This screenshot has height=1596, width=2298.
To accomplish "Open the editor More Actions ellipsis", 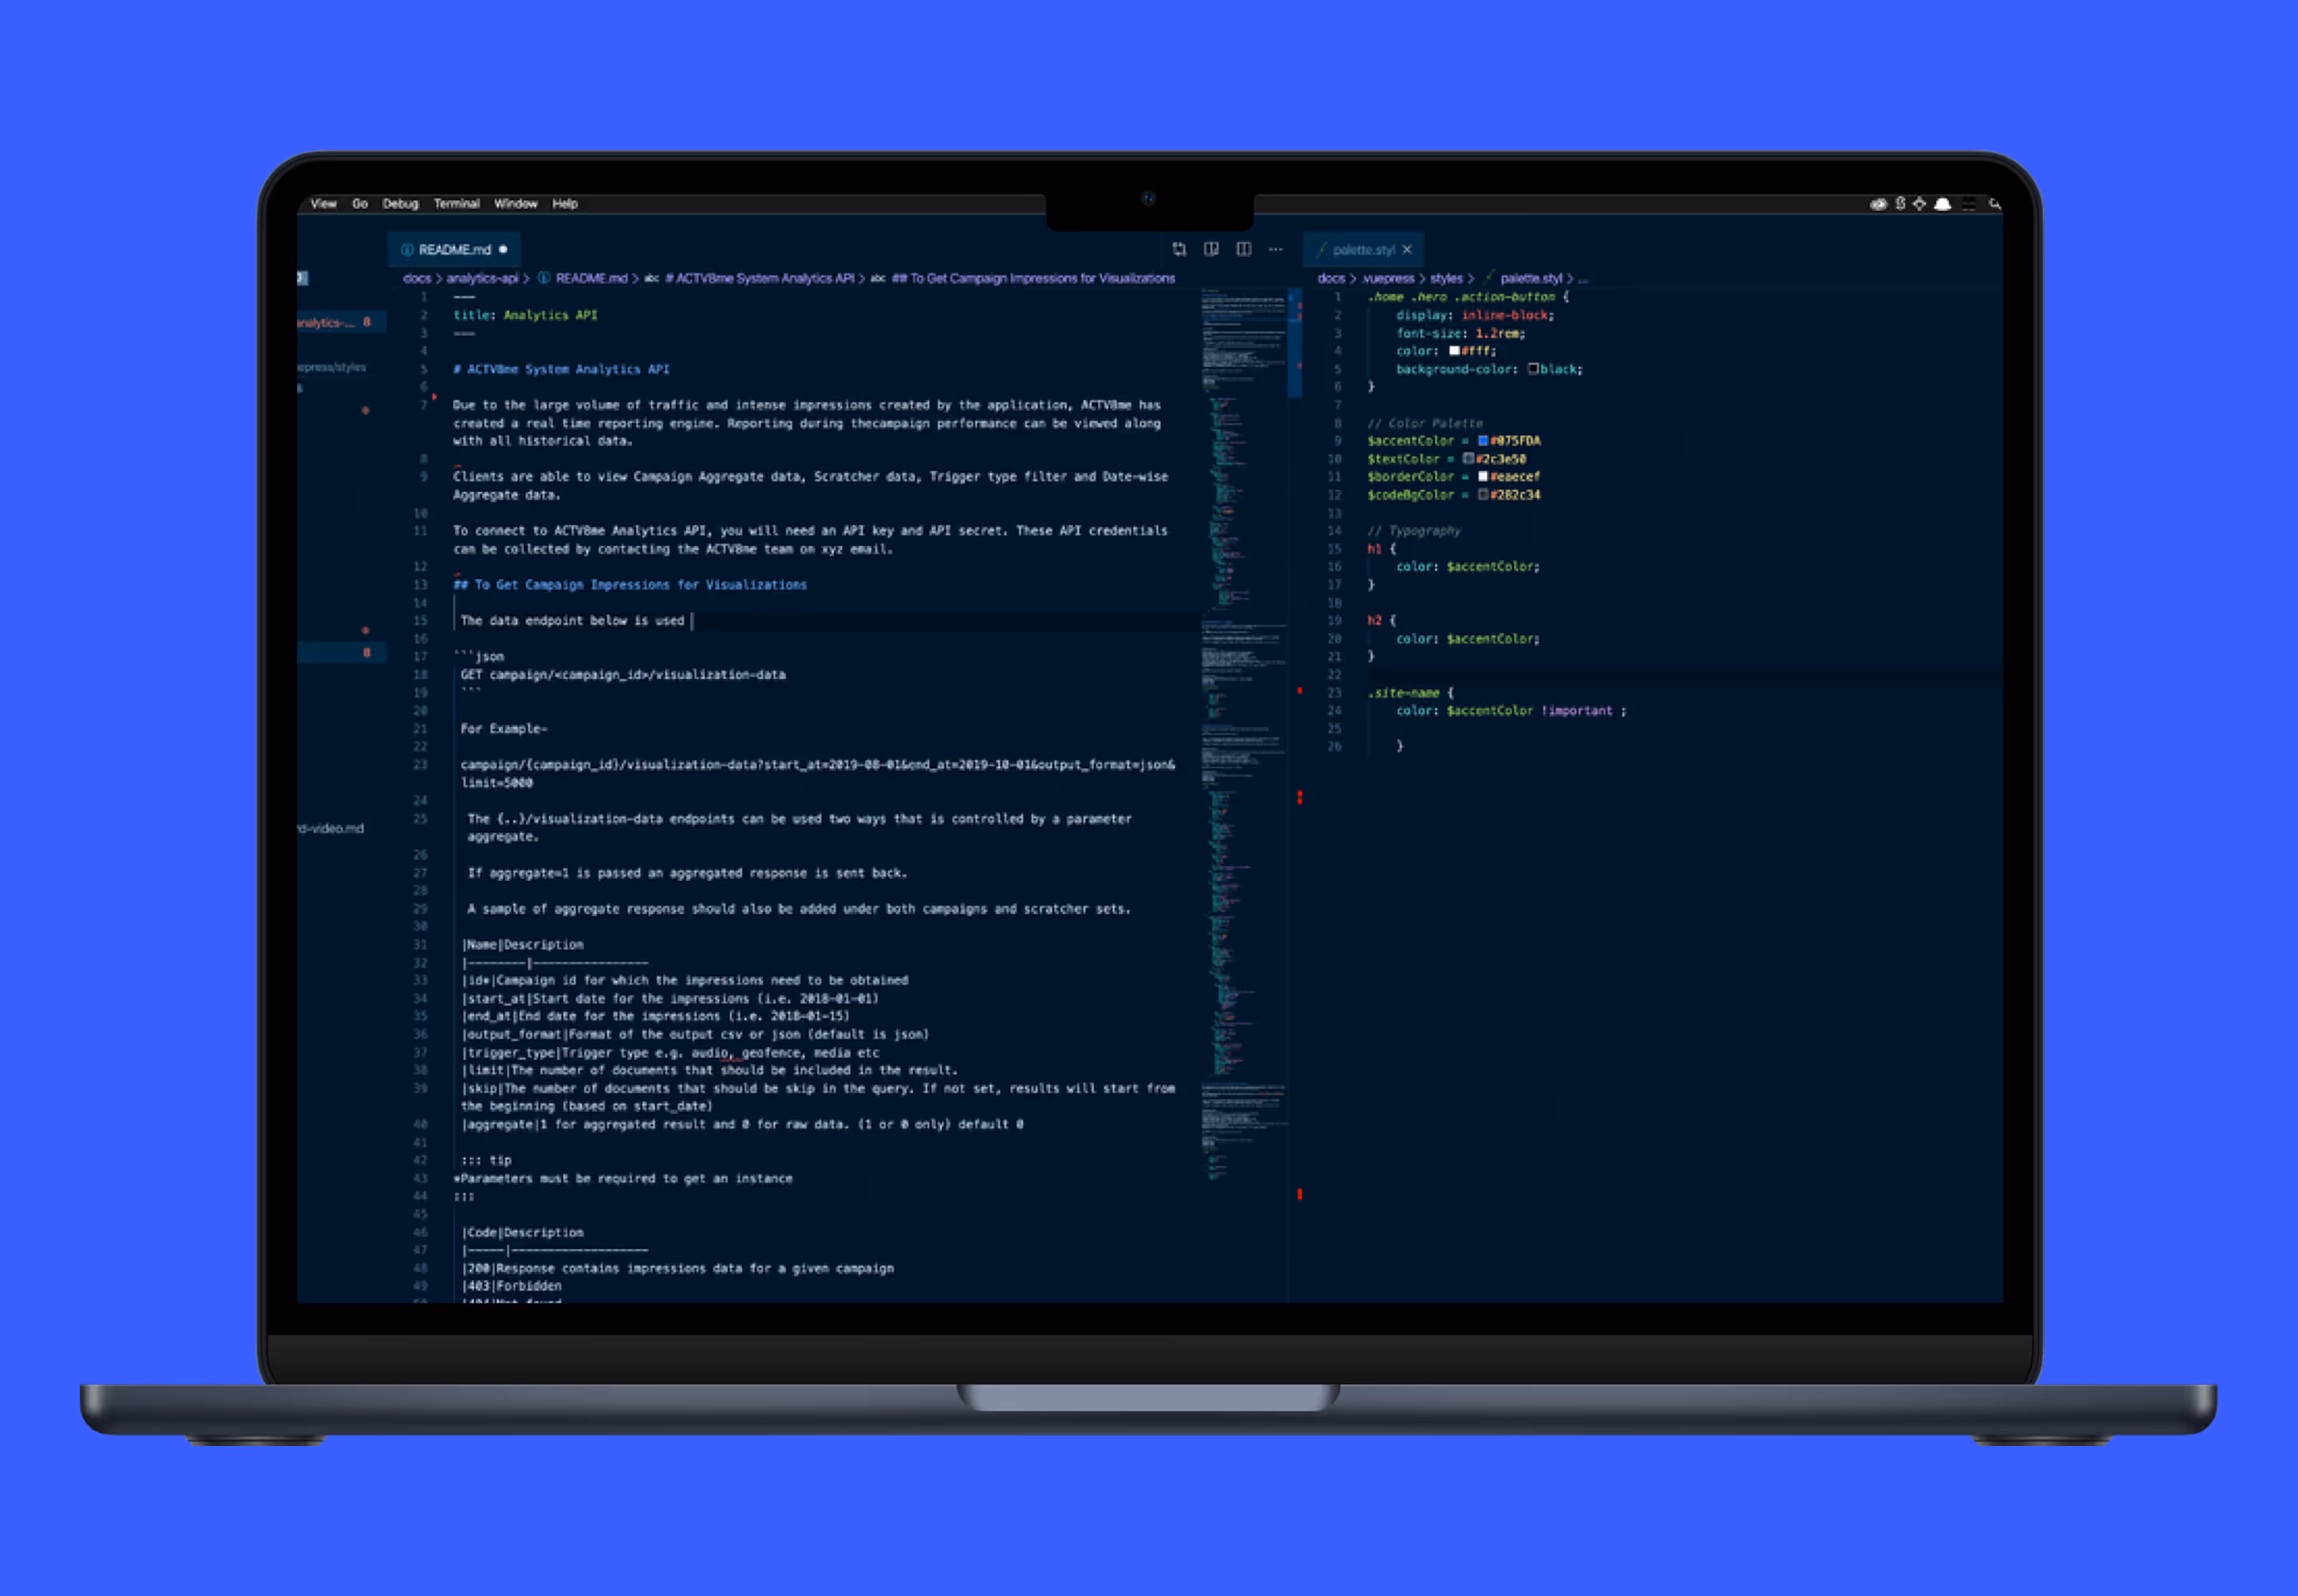I will pyautogui.click(x=1275, y=249).
